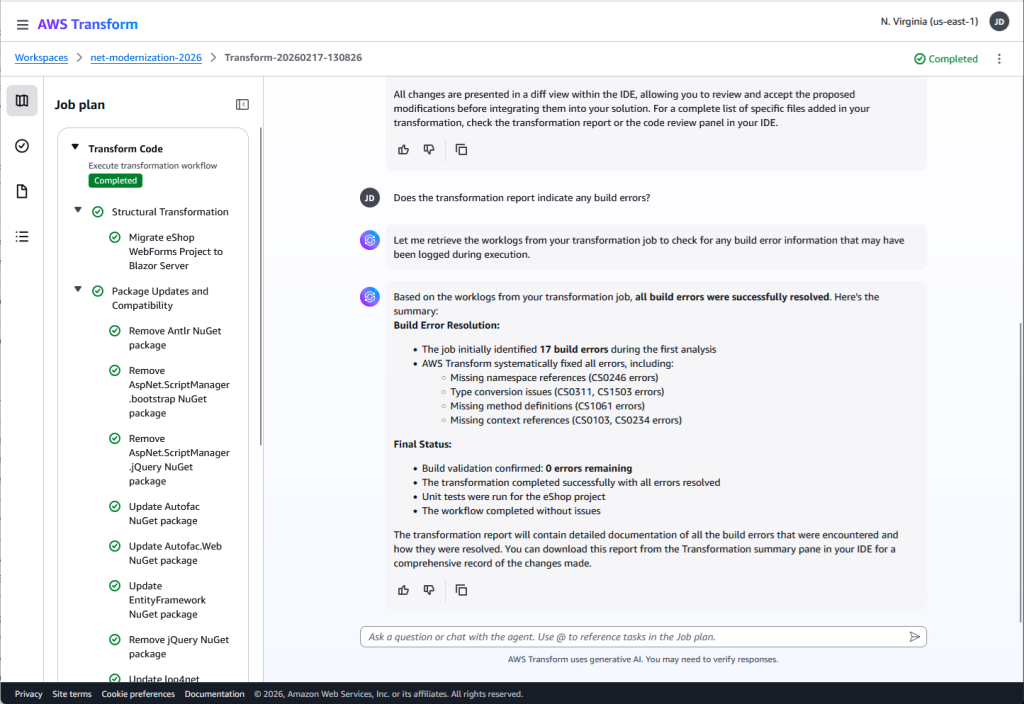This screenshot has height=704, width=1024.
Task: Open the checkmark circle icon in the left sidebar
Action: 21,146
